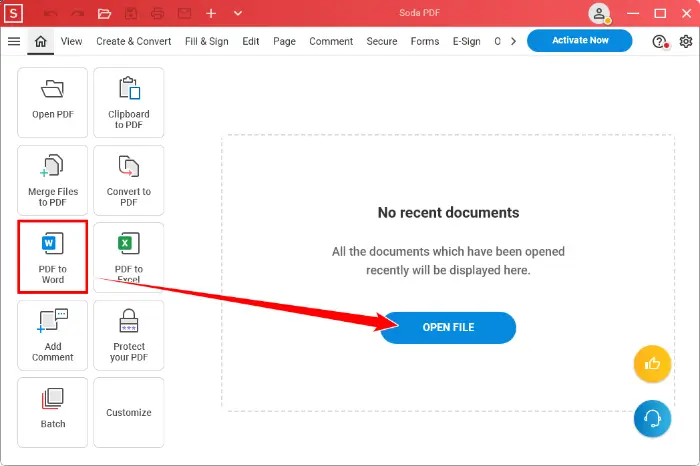Click the Open PDF folder tile
The image size is (700, 466).
[x=52, y=103]
